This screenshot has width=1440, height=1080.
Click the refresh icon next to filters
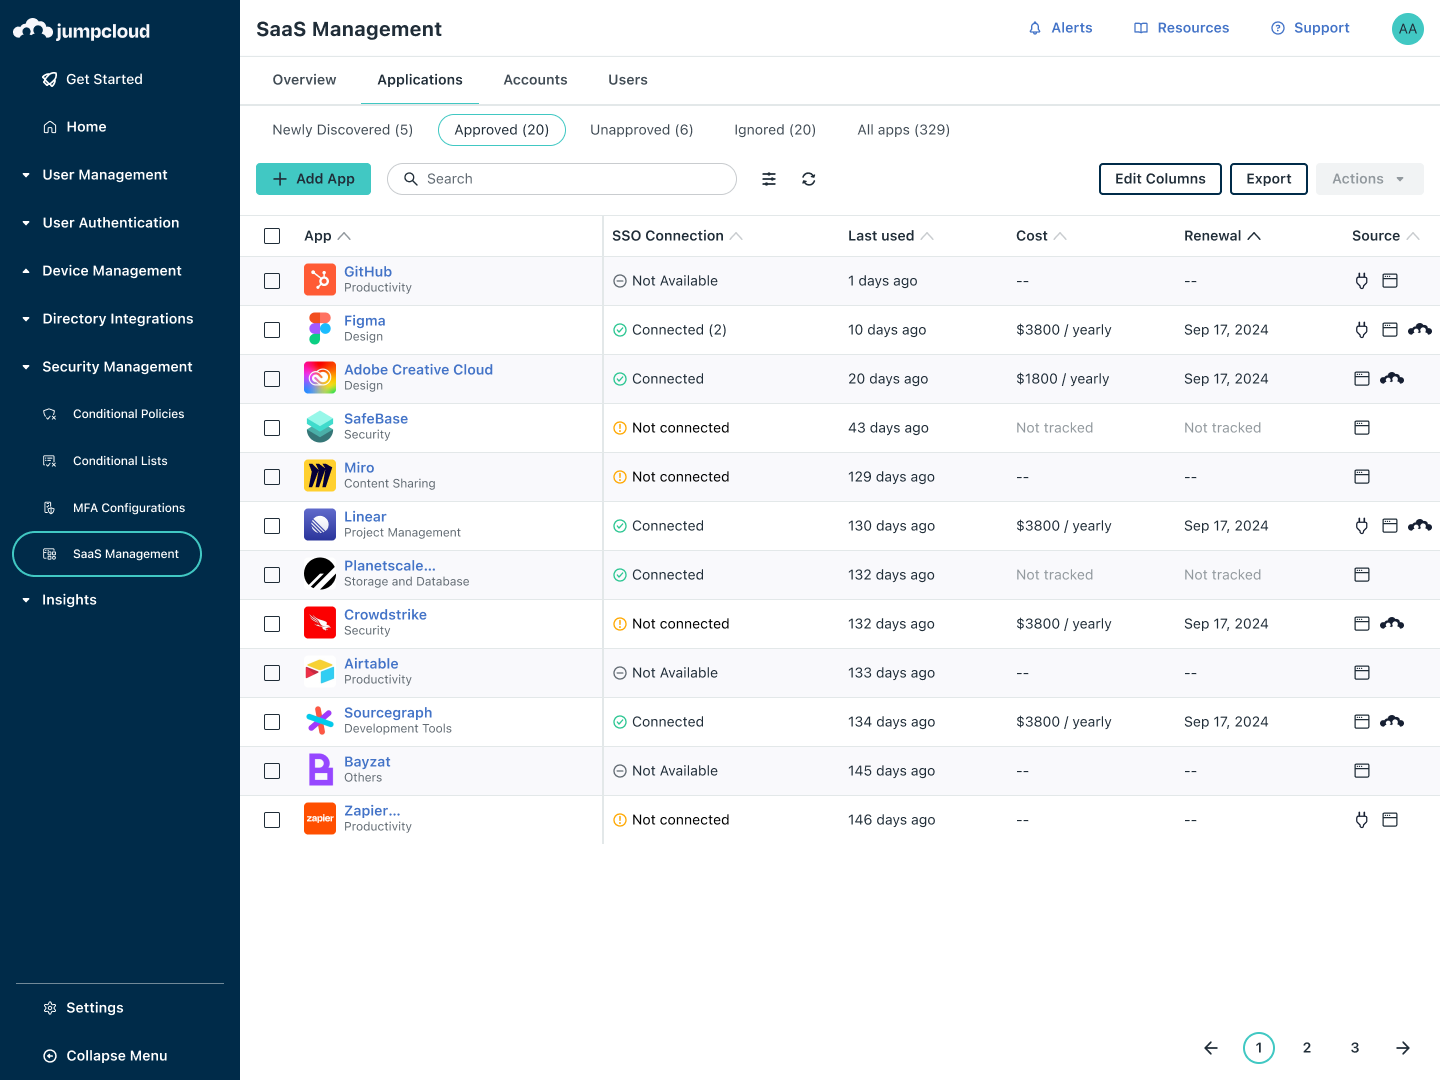click(x=809, y=179)
